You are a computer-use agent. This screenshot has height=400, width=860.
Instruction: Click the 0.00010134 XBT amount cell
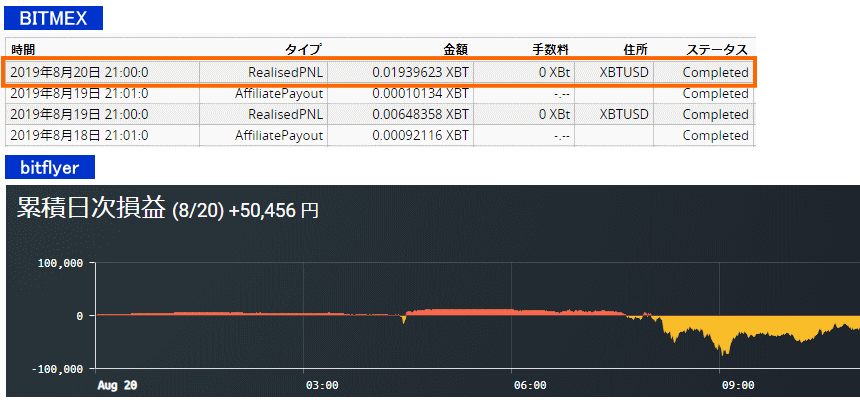coord(419,93)
